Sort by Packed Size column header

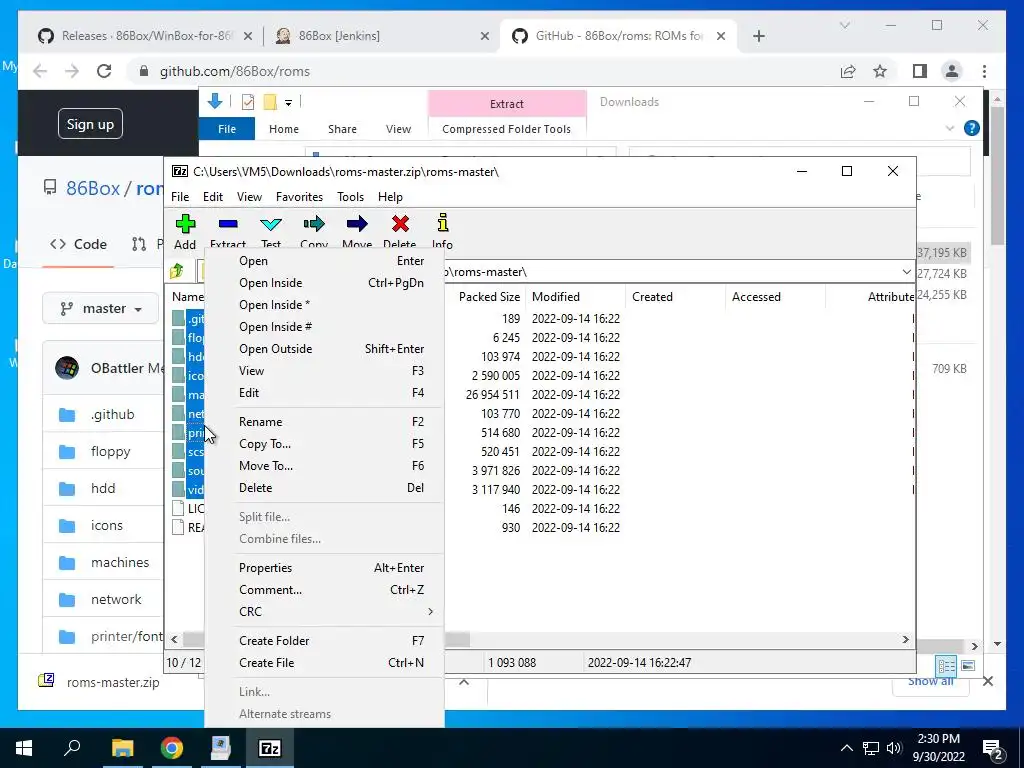[489, 296]
